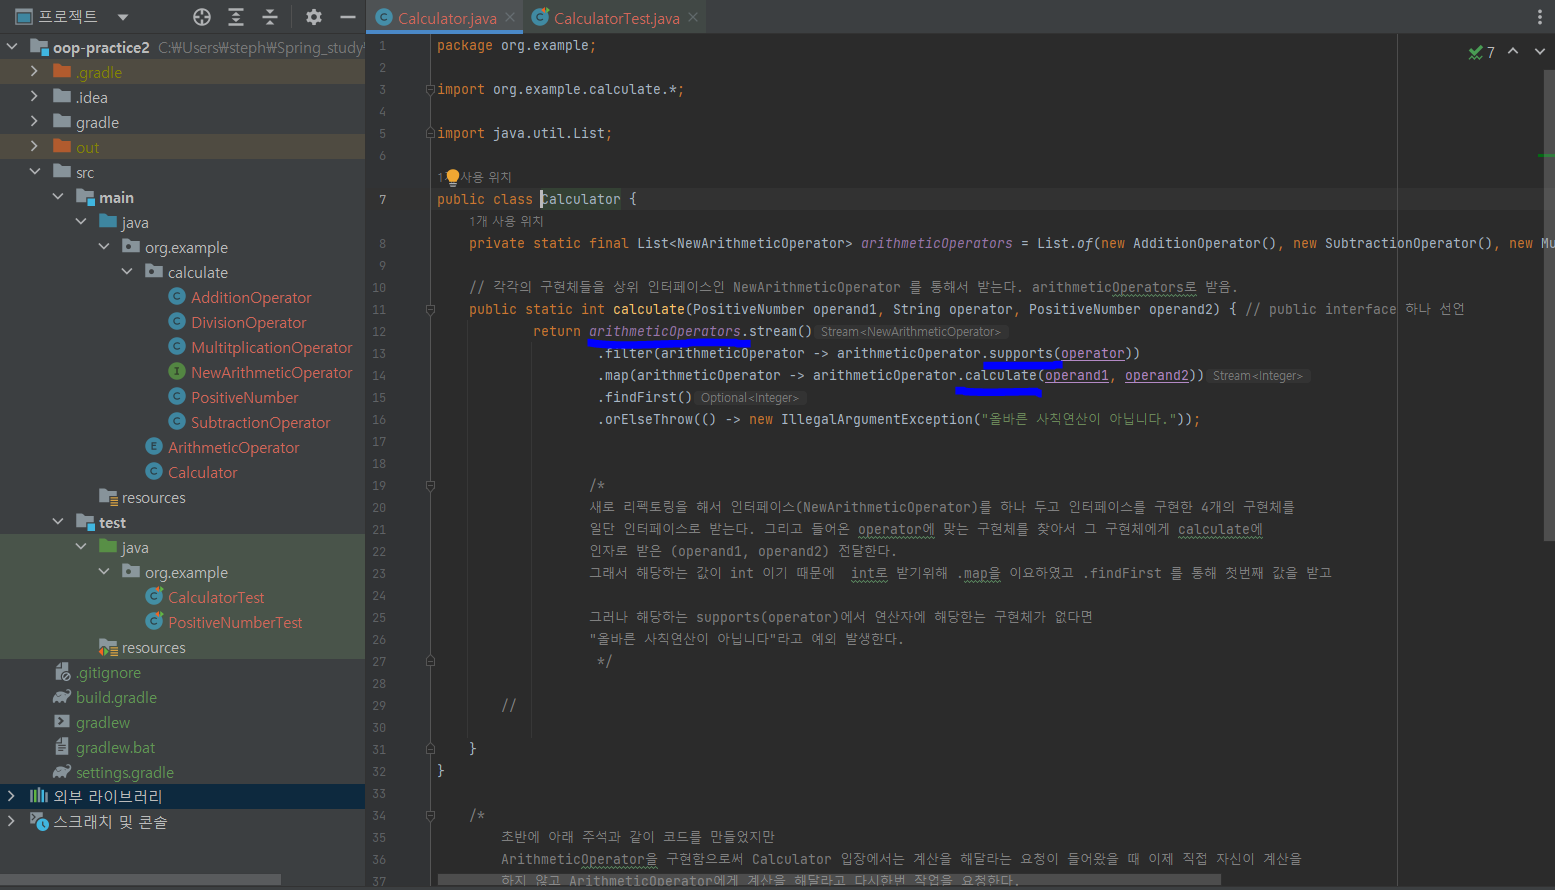Fold the comment block at line 19
This screenshot has height=890, width=1555.
point(430,485)
